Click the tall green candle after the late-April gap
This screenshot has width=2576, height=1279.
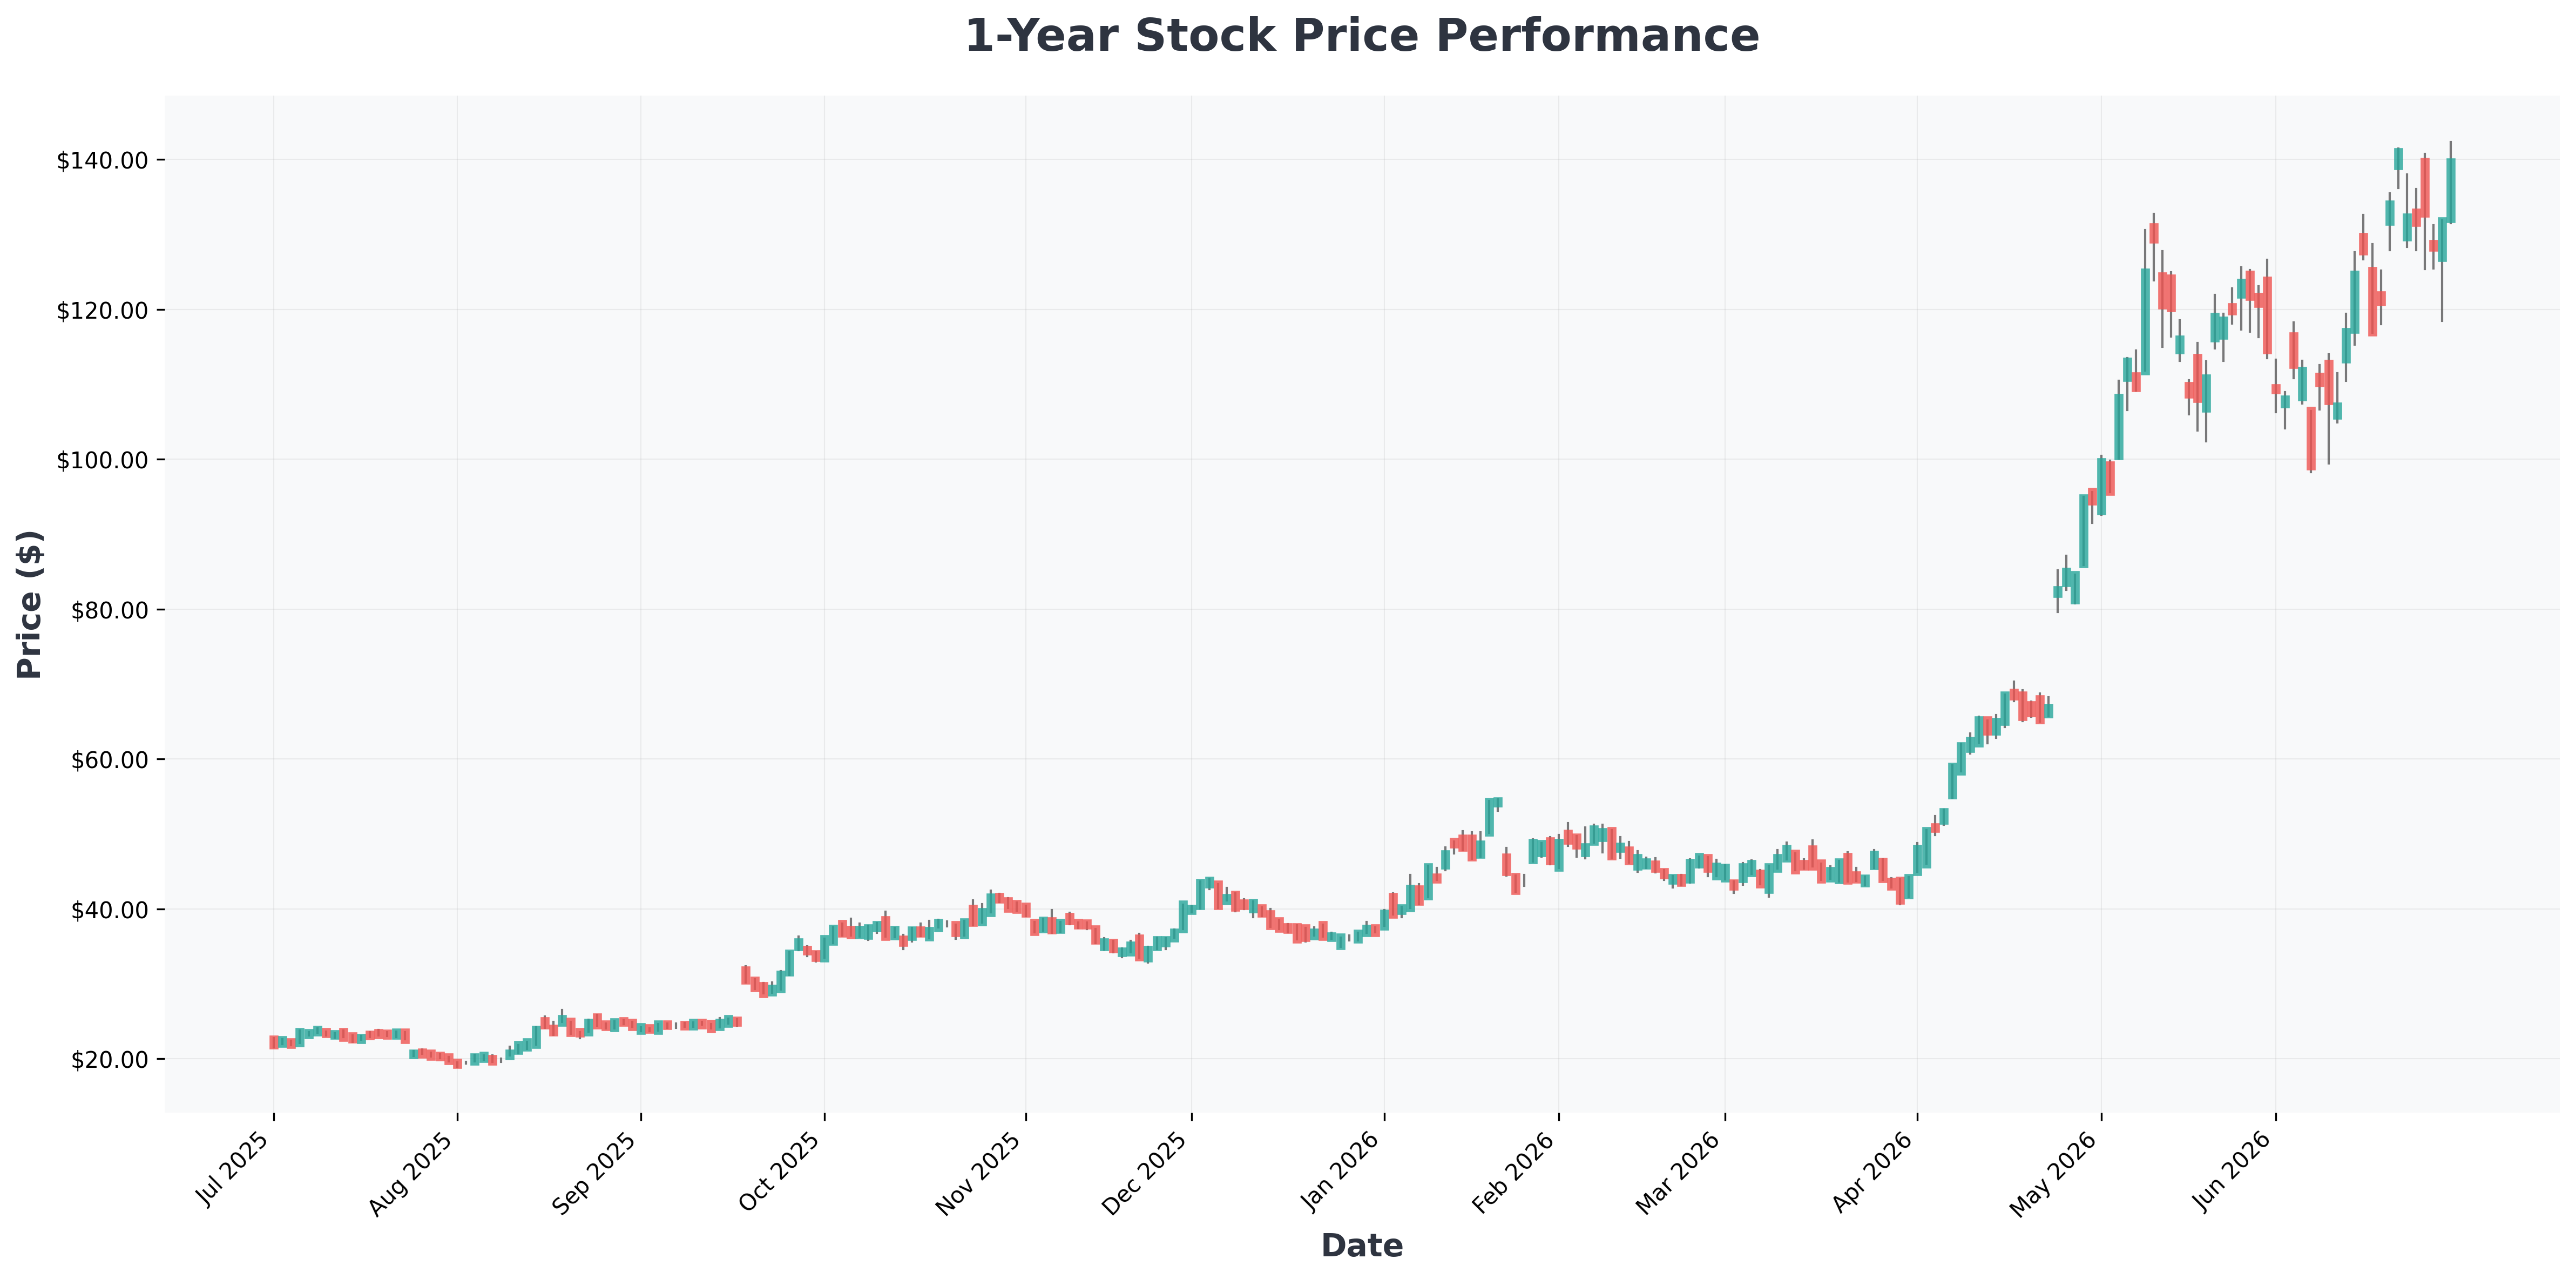[2083, 531]
